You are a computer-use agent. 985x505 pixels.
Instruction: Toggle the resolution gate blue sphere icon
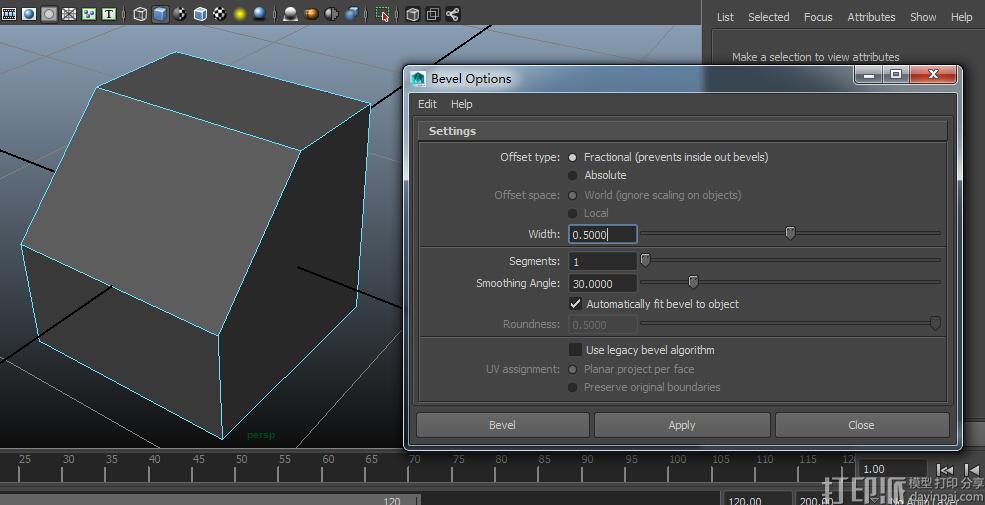point(29,14)
